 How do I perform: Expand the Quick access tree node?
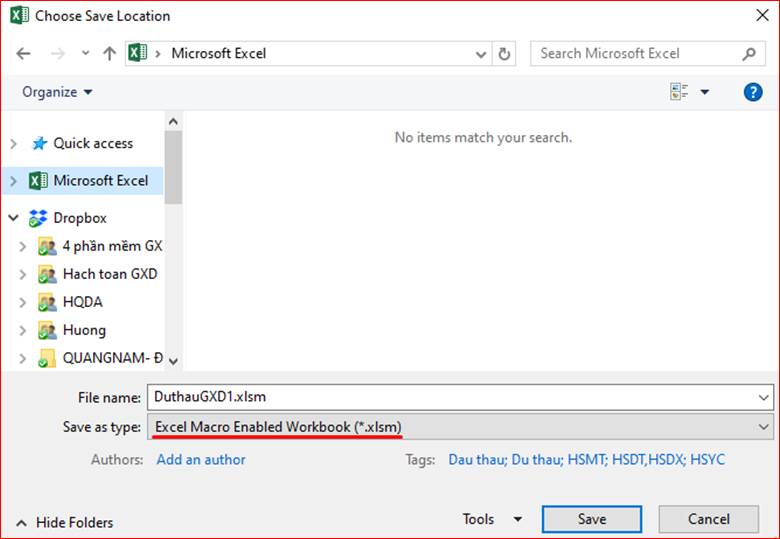click(13, 144)
